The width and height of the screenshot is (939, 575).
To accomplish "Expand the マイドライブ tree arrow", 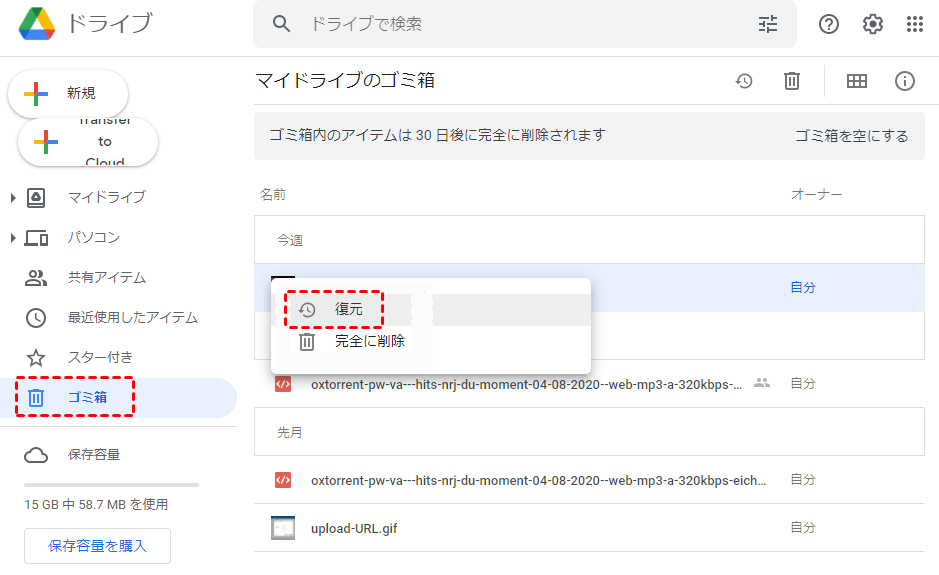I will [13, 197].
